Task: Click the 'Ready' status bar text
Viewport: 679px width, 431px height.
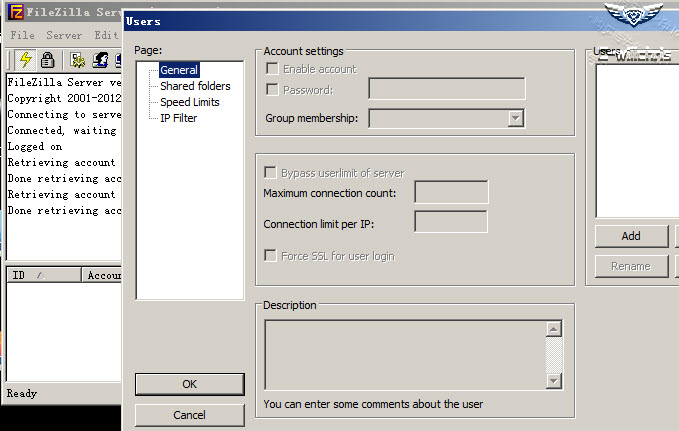Action: coord(22,393)
